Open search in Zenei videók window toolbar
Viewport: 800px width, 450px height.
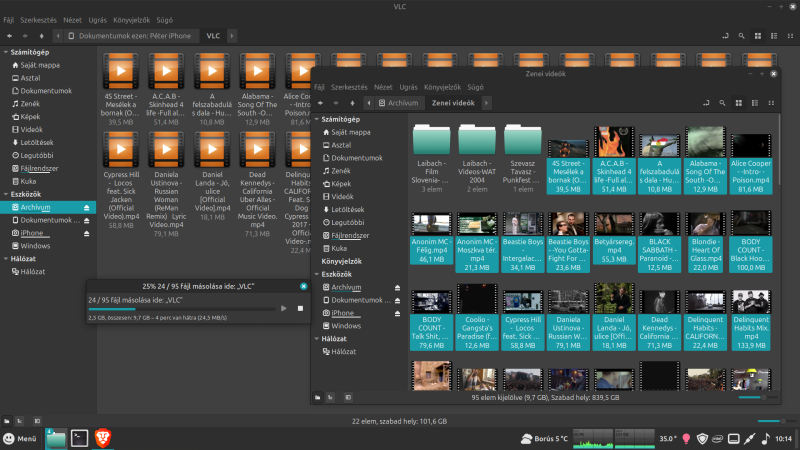click(x=722, y=103)
